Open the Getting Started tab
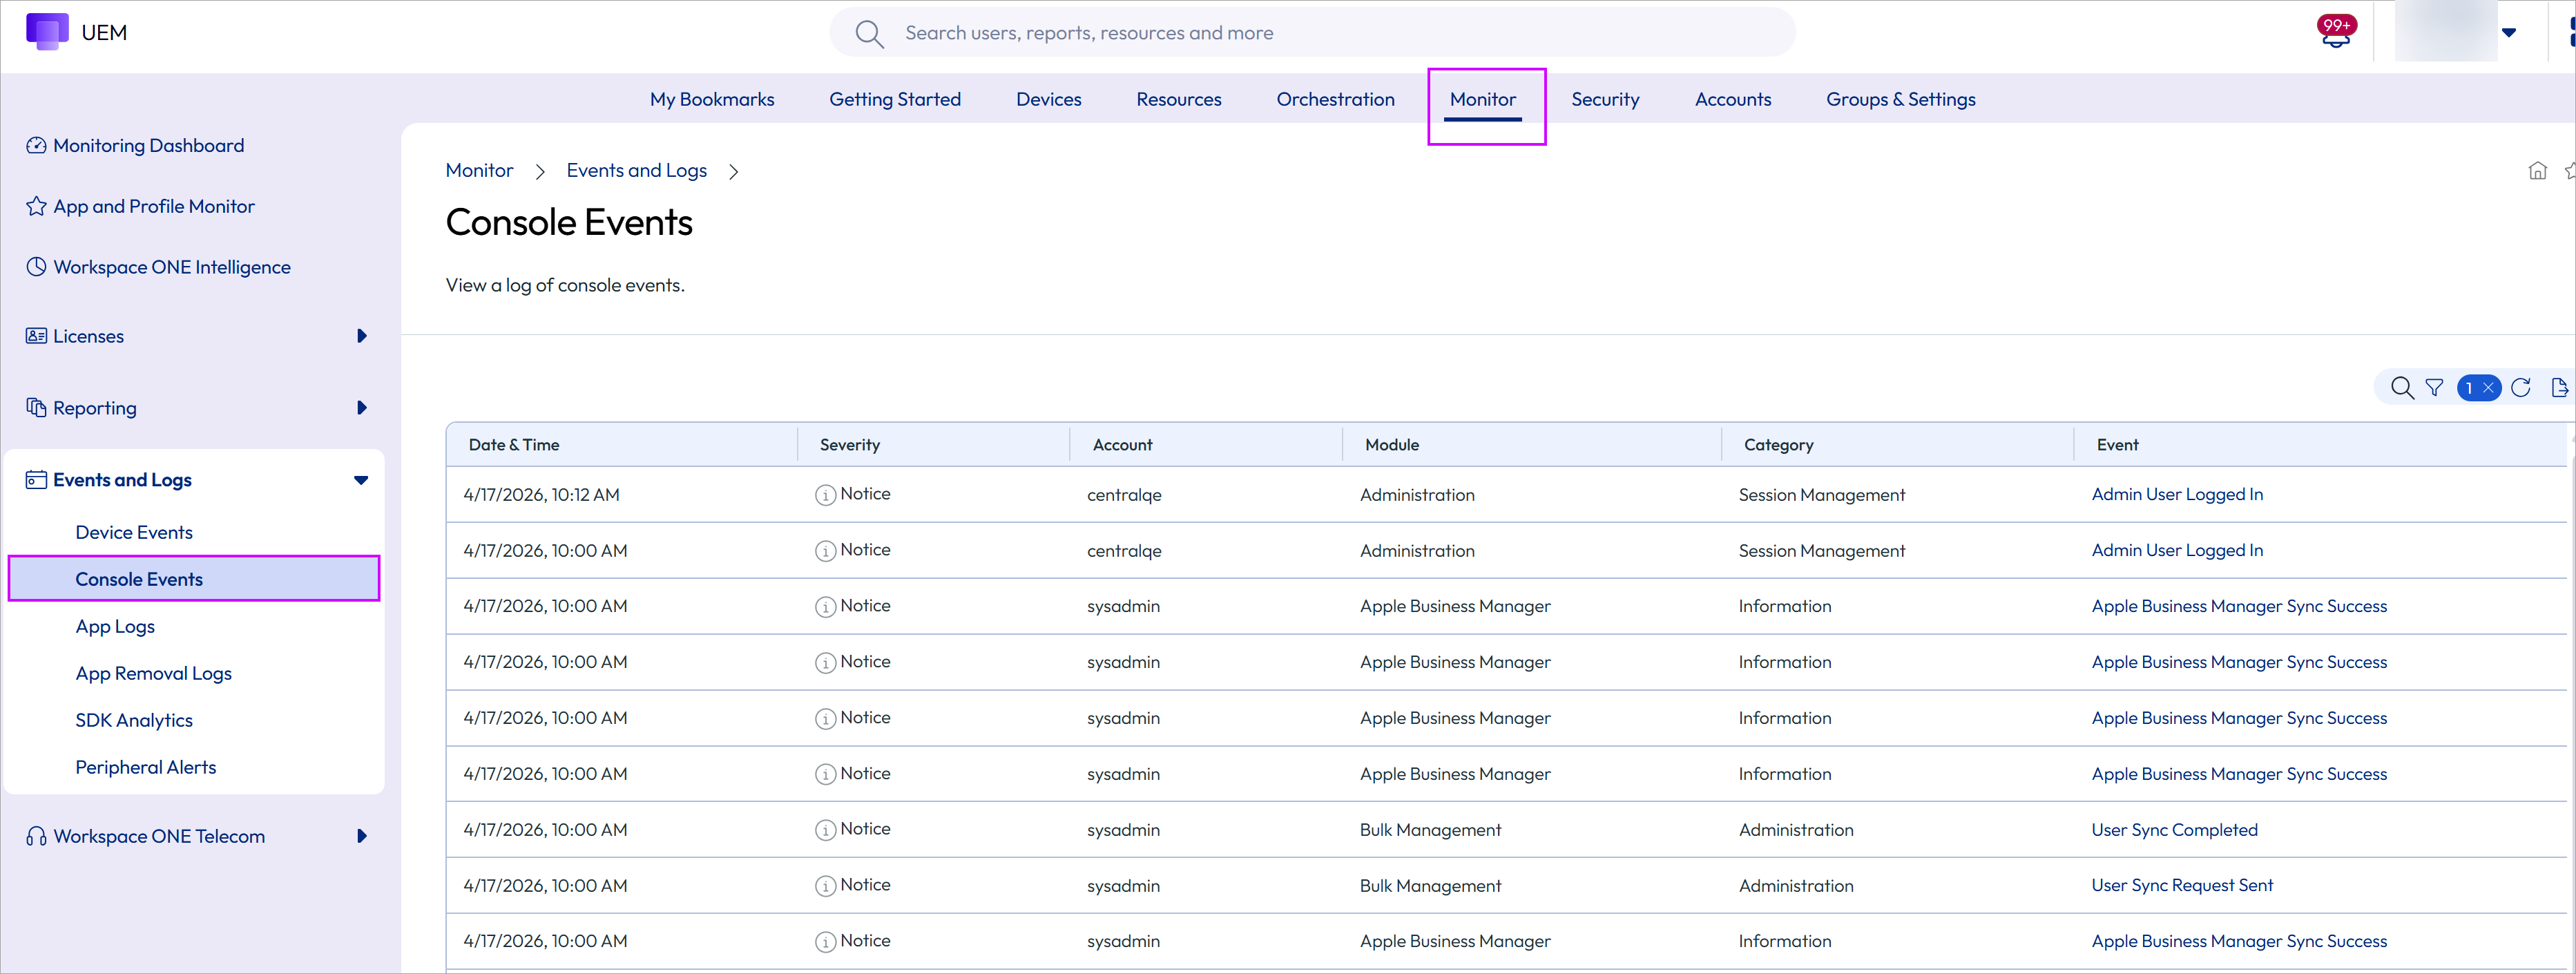Image resolution: width=2576 pixels, height=974 pixels. click(x=895, y=99)
